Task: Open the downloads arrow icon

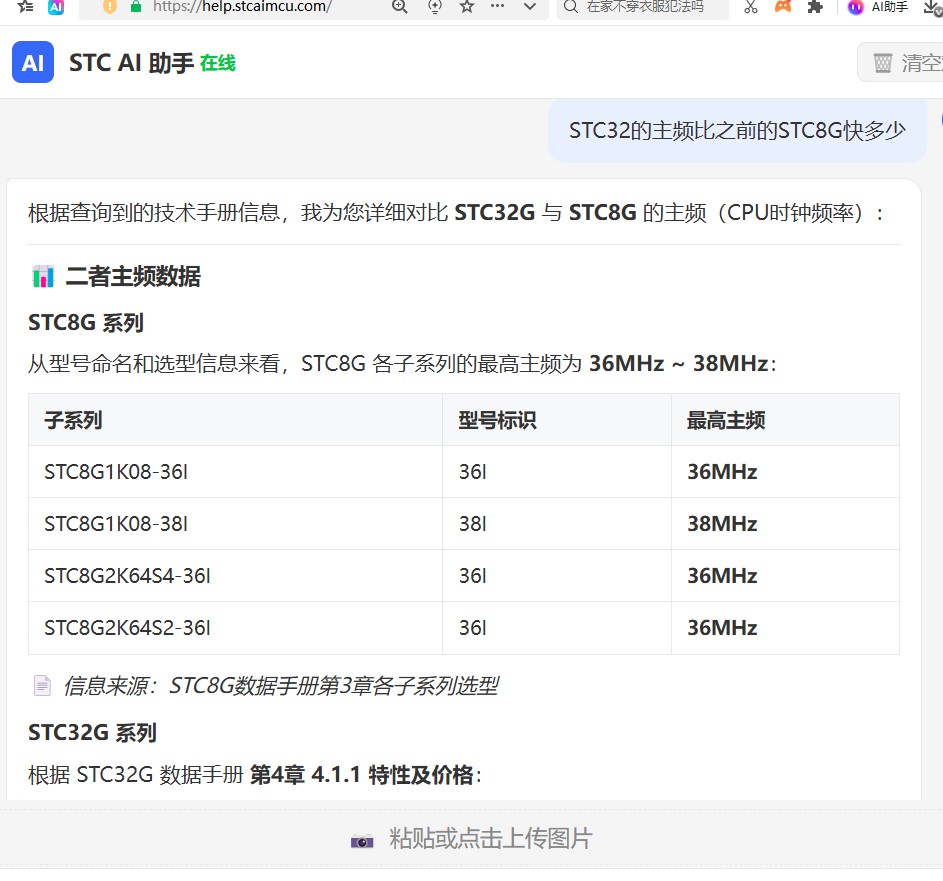Action: 933,7
